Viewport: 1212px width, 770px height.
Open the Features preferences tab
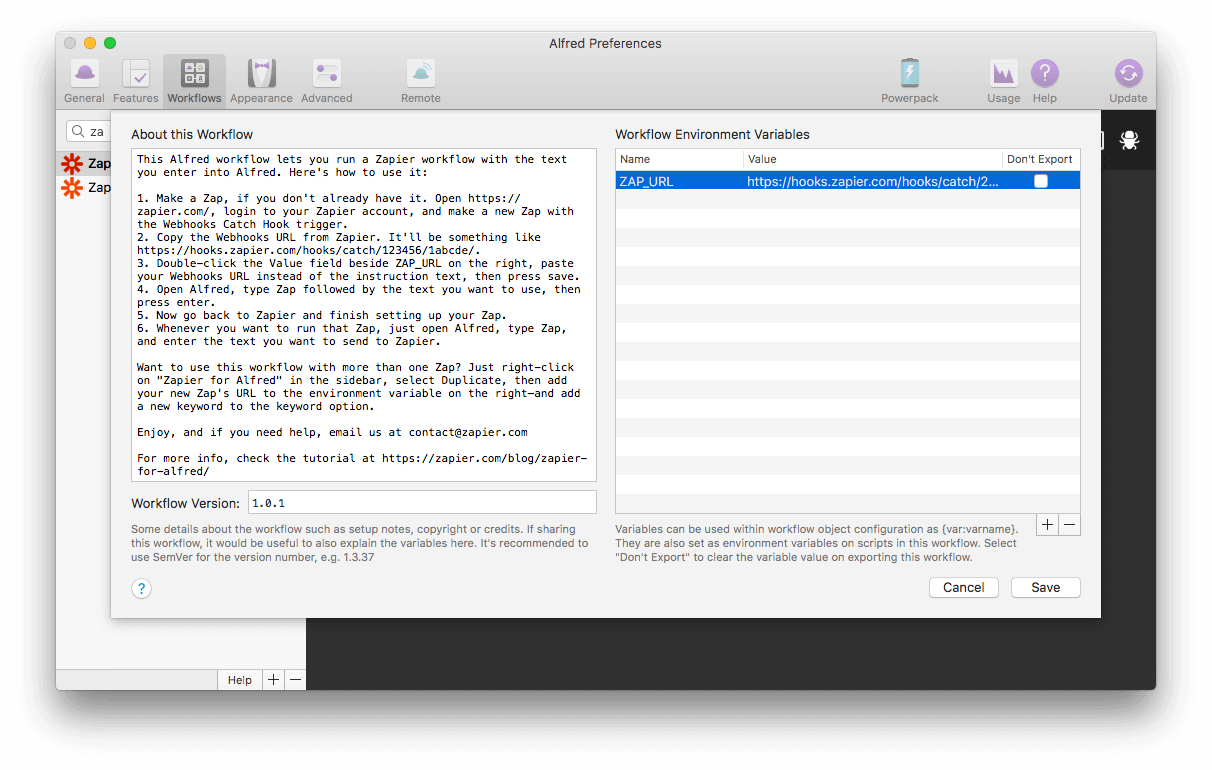[x=135, y=80]
